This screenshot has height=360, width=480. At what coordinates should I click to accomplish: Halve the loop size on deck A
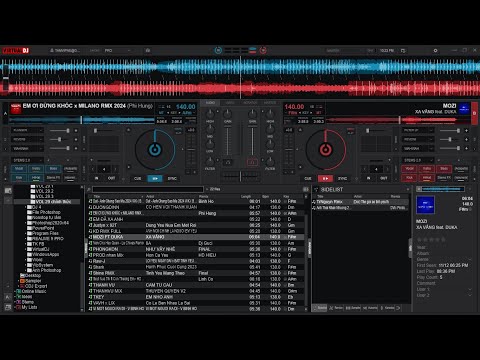[94, 169]
